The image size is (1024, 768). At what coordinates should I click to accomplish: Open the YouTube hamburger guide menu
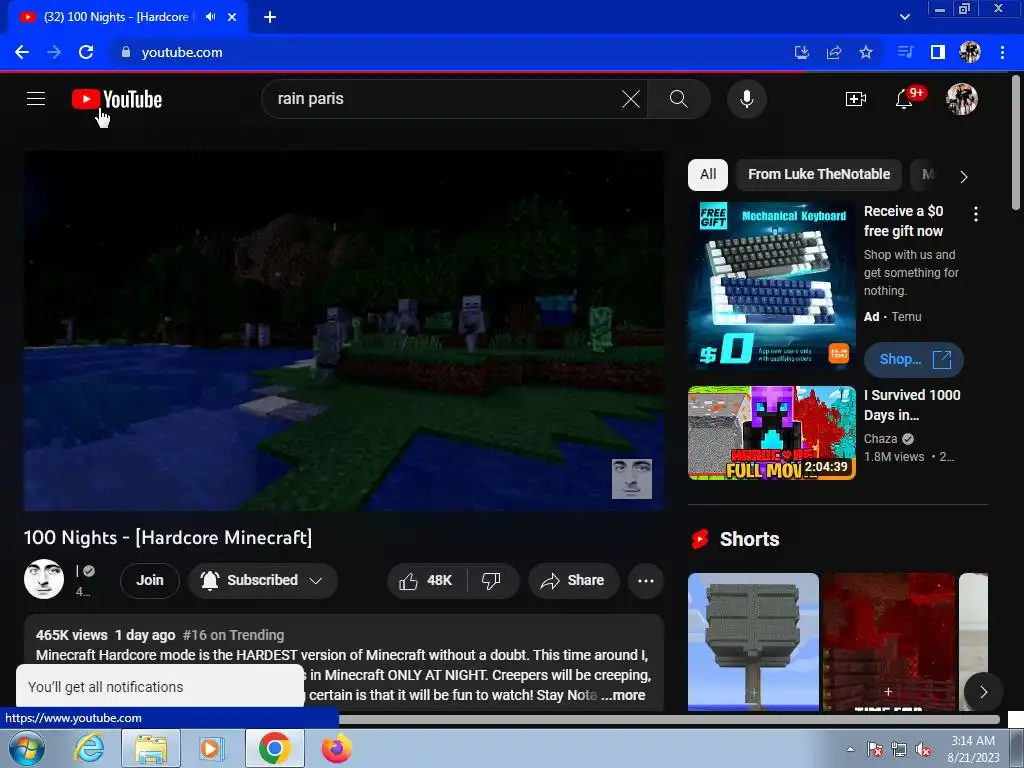coord(36,99)
